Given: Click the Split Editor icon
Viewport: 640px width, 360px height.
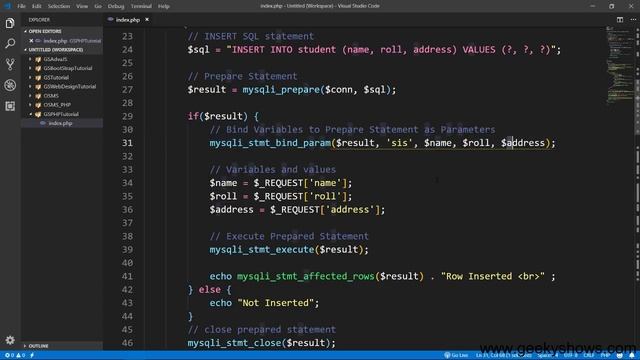Looking at the screenshot, I should tap(620, 20).
